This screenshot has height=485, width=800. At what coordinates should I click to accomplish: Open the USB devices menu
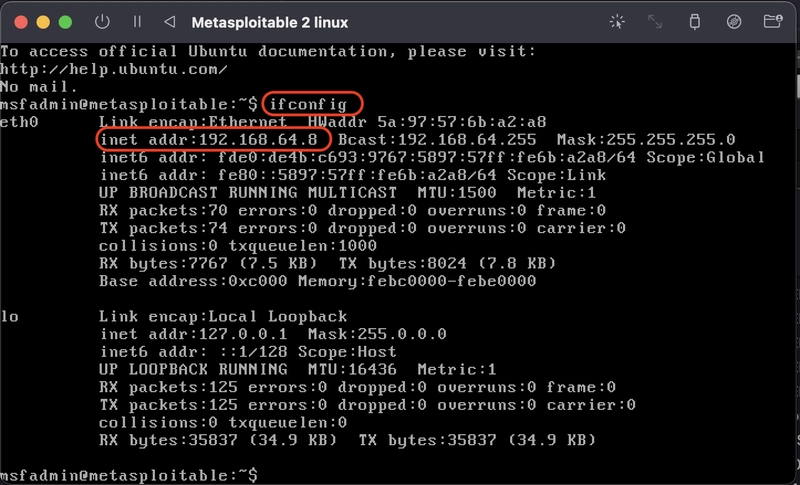pos(694,22)
